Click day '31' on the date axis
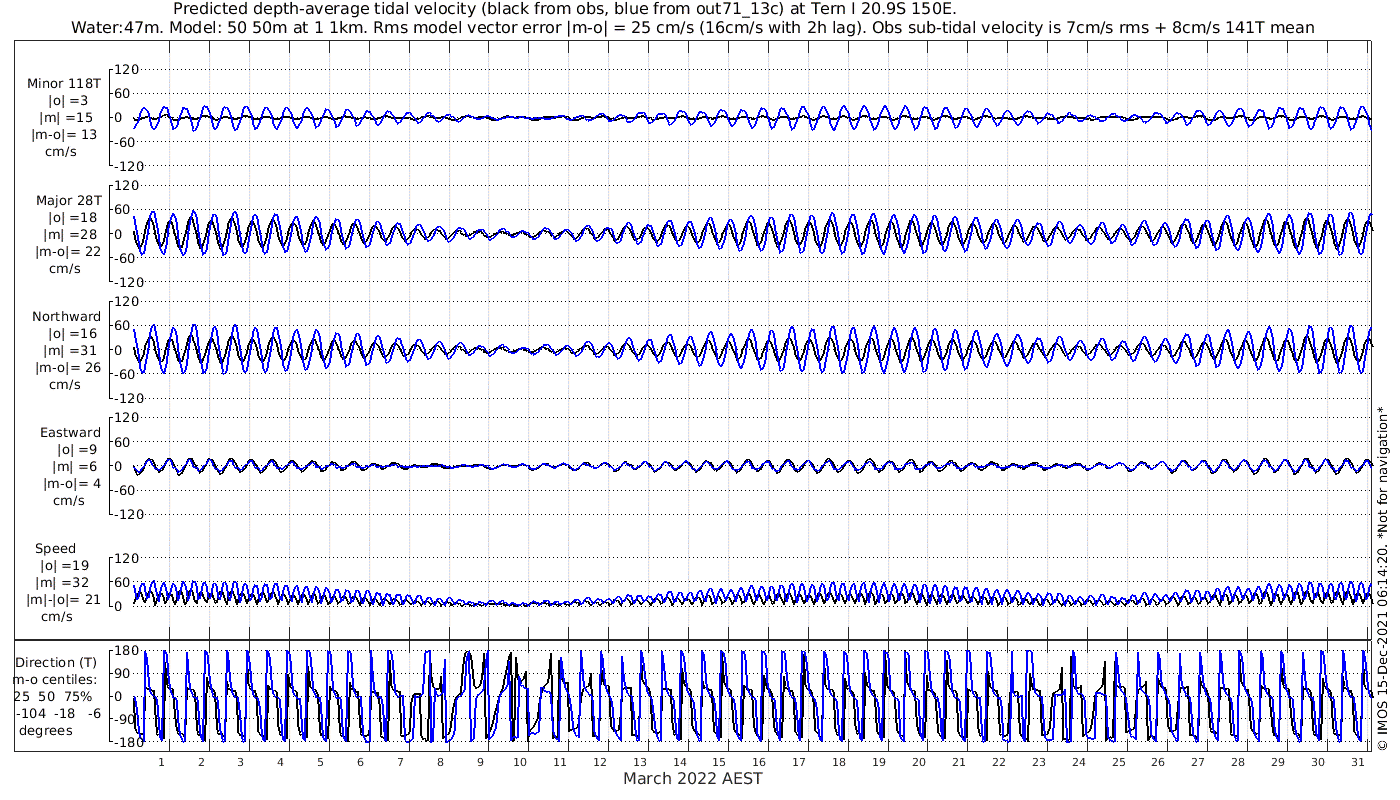The height and width of the screenshot is (800, 1400). pyautogui.click(x=1357, y=761)
